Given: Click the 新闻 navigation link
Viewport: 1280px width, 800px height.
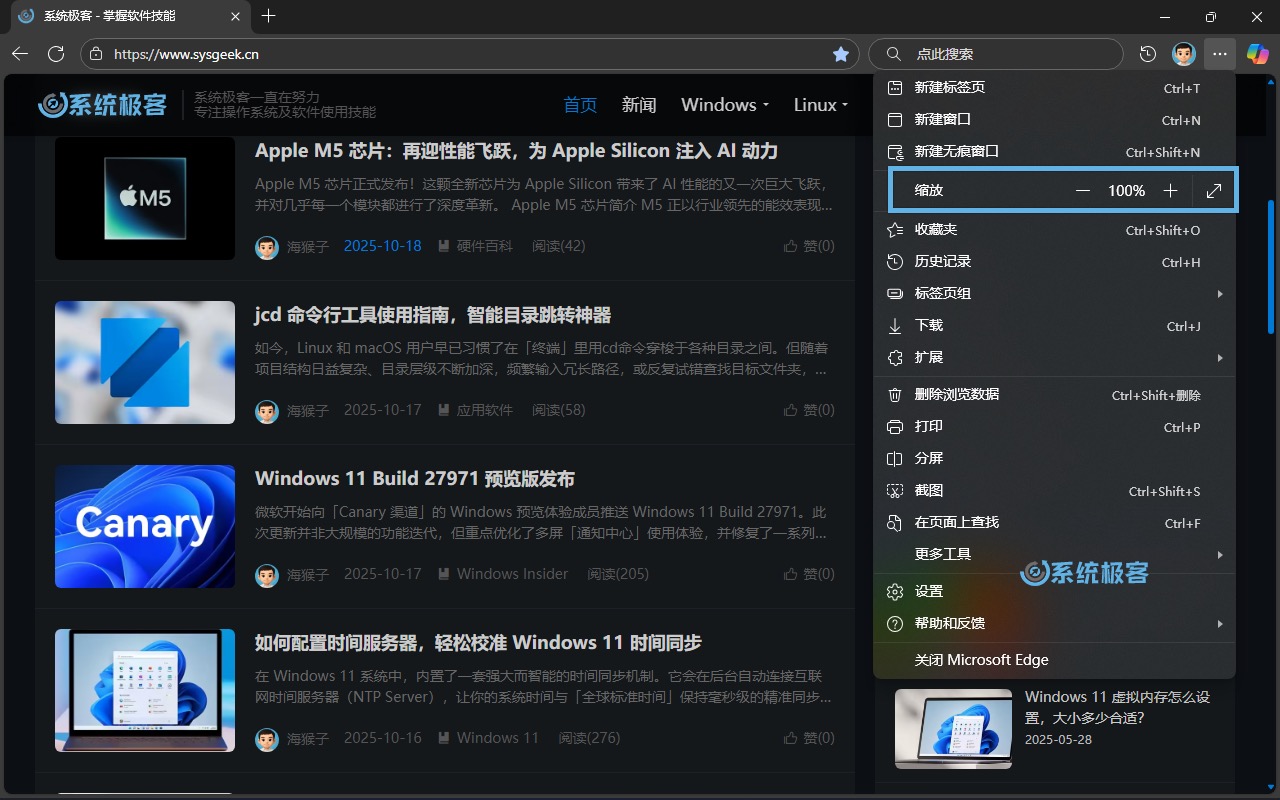Looking at the screenshot, I should [639, 105].
